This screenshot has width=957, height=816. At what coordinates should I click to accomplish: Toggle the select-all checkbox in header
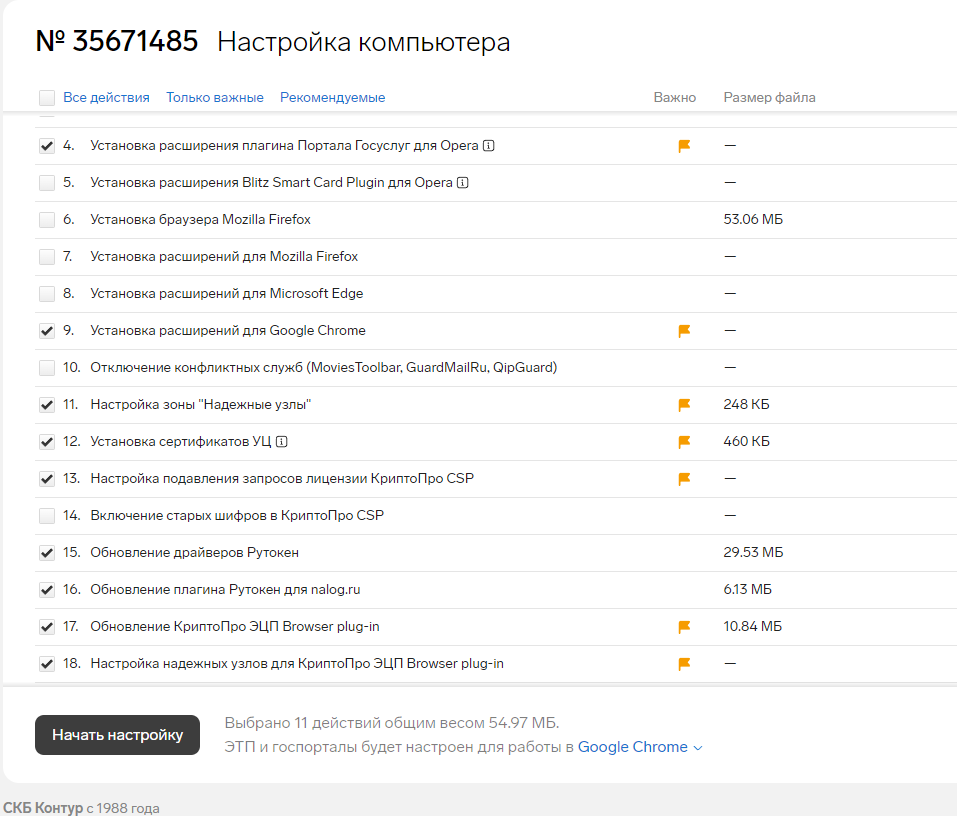tap(46, 97)
